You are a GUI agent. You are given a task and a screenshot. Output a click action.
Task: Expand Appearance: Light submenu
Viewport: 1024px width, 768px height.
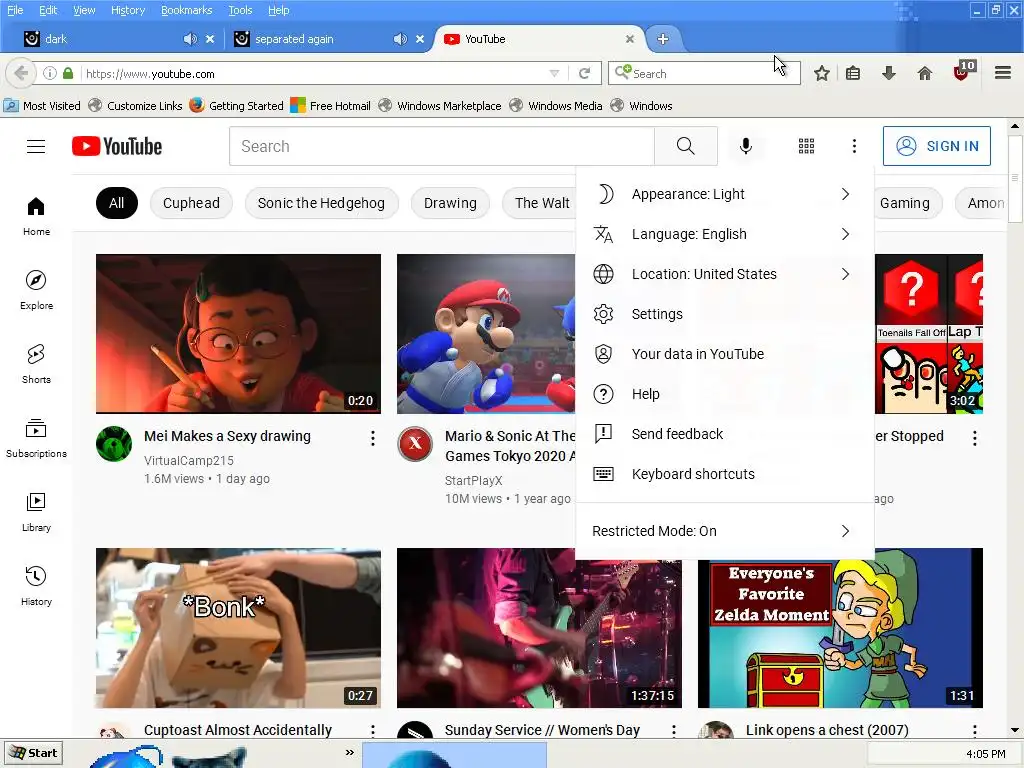point(724,194)
